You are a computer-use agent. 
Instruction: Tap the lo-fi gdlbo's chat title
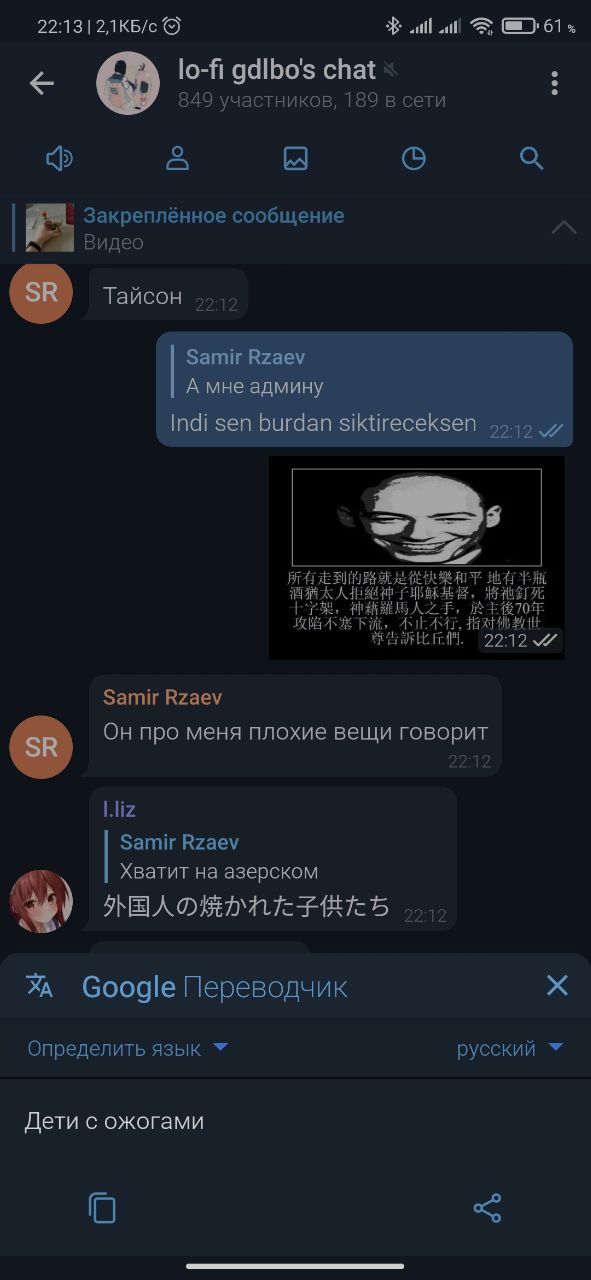click(x=277, y=70)
